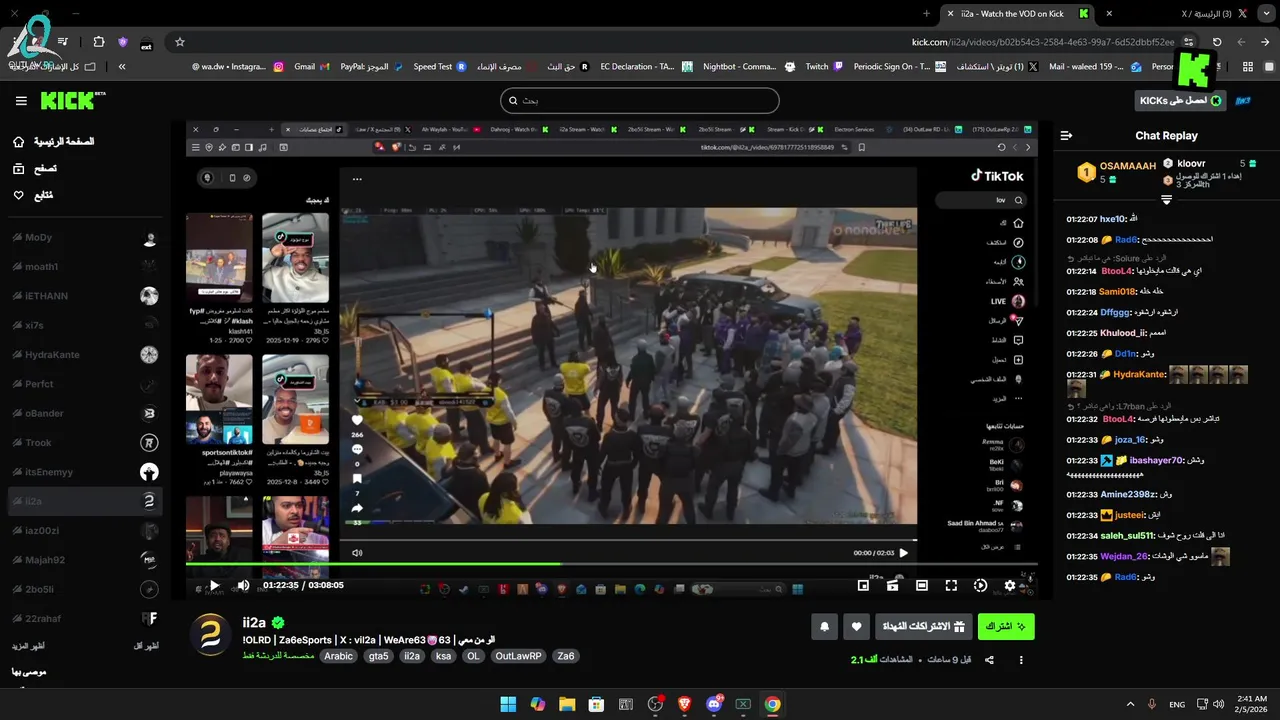Click the Kick logo to go home
The height and width of the screenshot is (720, 1280).
pos(73,101)
